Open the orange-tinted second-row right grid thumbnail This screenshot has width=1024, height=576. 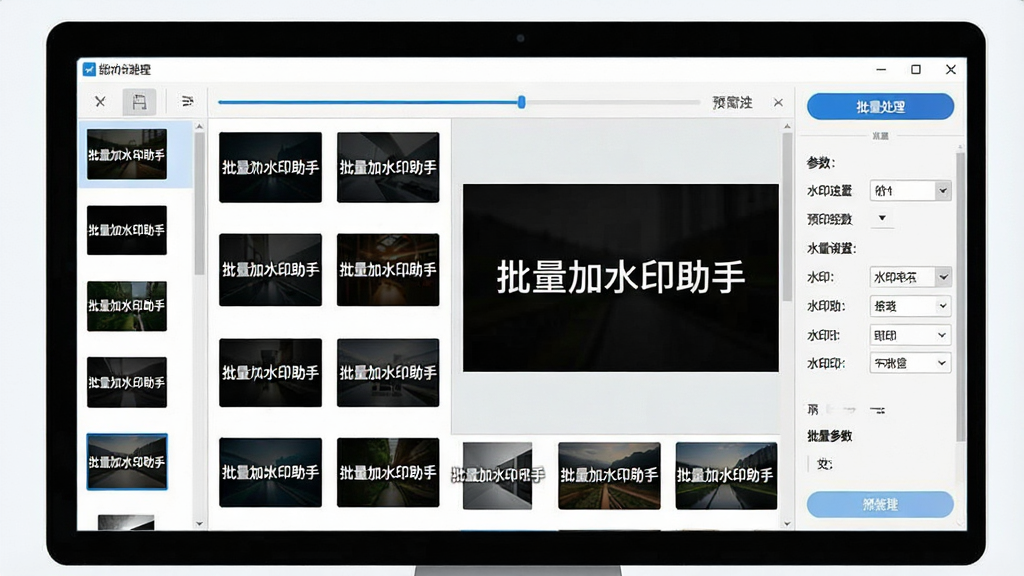pos(388,270)
